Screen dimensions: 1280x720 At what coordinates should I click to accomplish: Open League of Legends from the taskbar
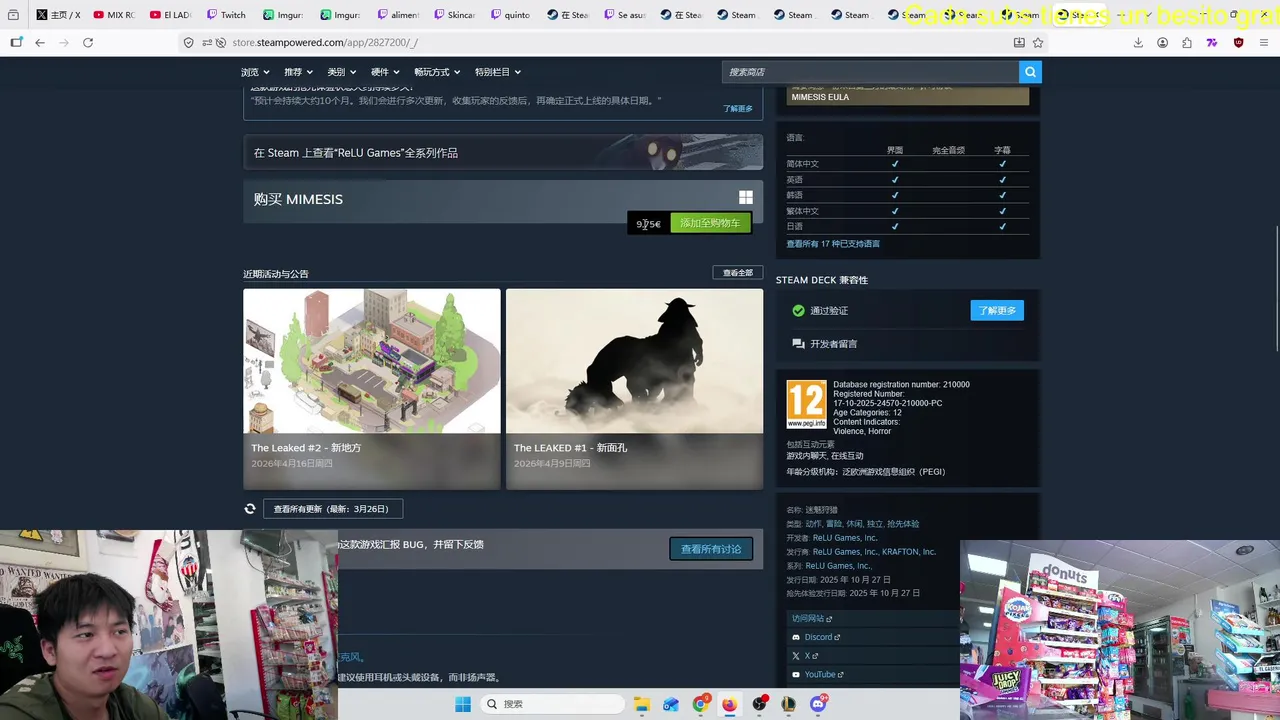click(x=789, y=704)
